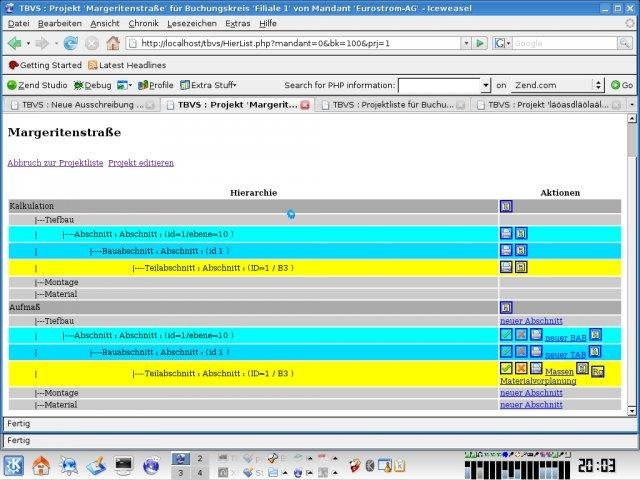Open PHP information search box dropdown
Viewport: 640px width, 480px height.
485,85
